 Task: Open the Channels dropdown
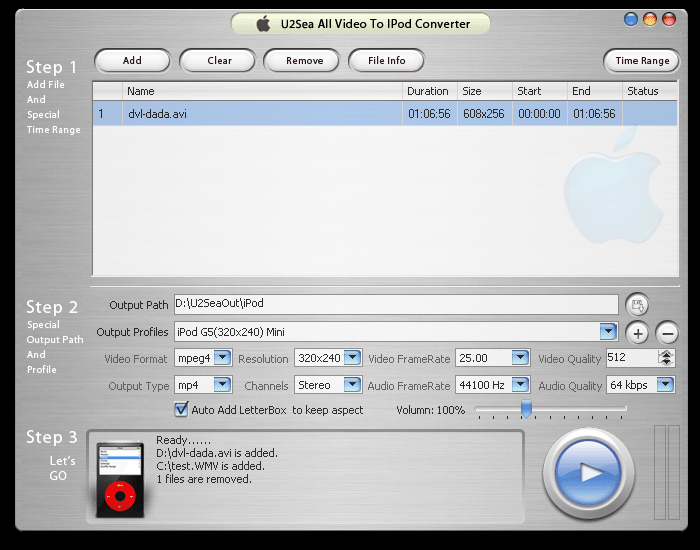353,385
